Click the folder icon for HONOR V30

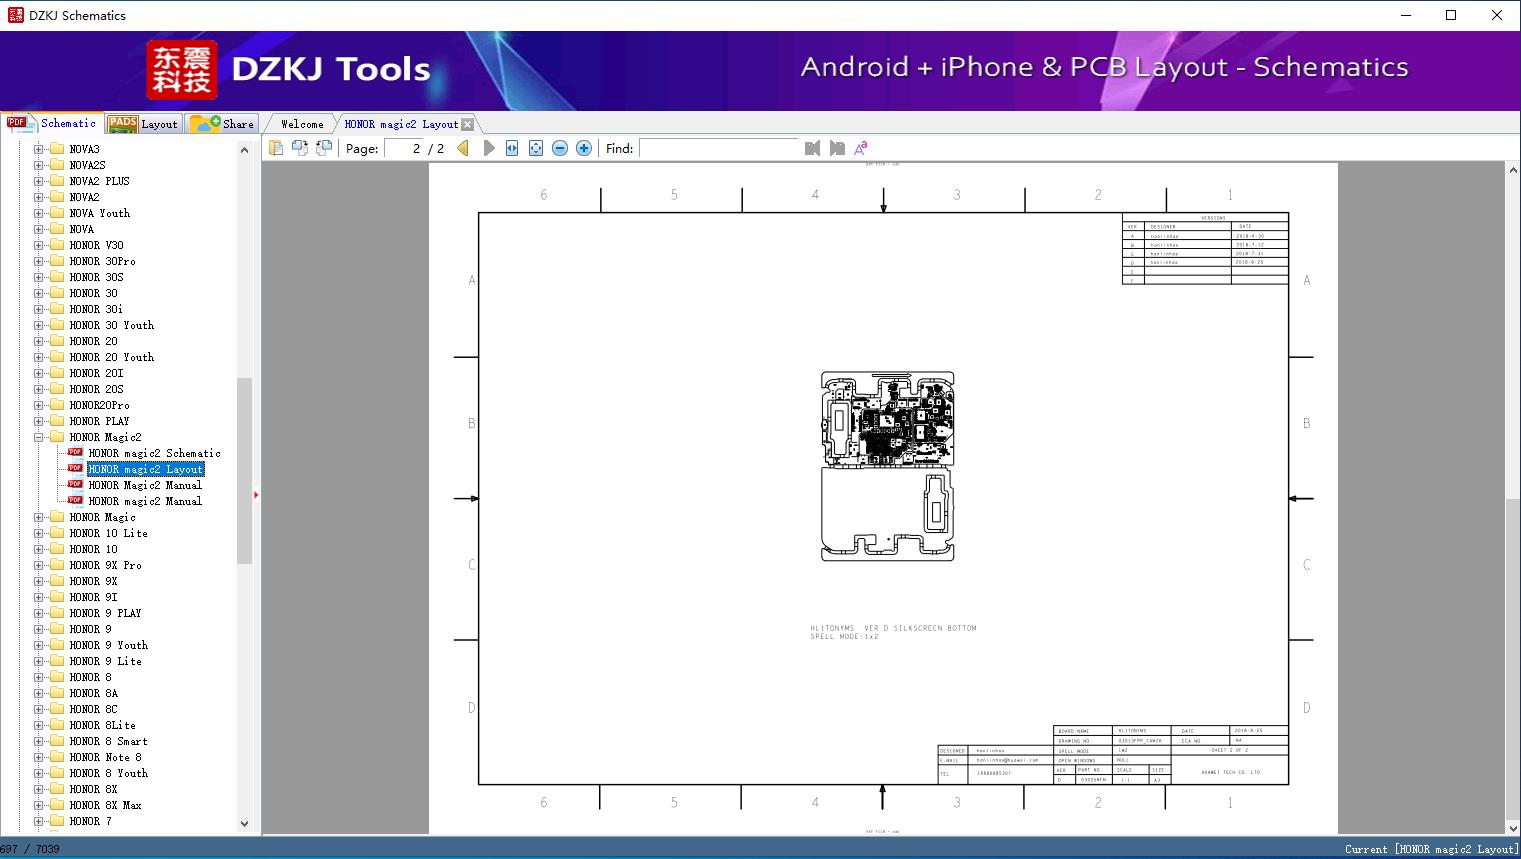(57, 245)
